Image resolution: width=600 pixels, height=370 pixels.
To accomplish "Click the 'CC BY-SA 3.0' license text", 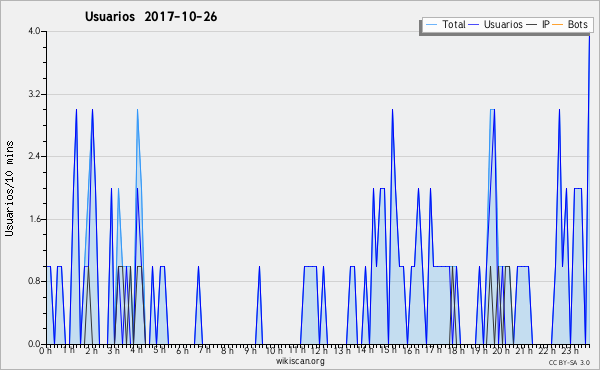I will coord(569,363).
